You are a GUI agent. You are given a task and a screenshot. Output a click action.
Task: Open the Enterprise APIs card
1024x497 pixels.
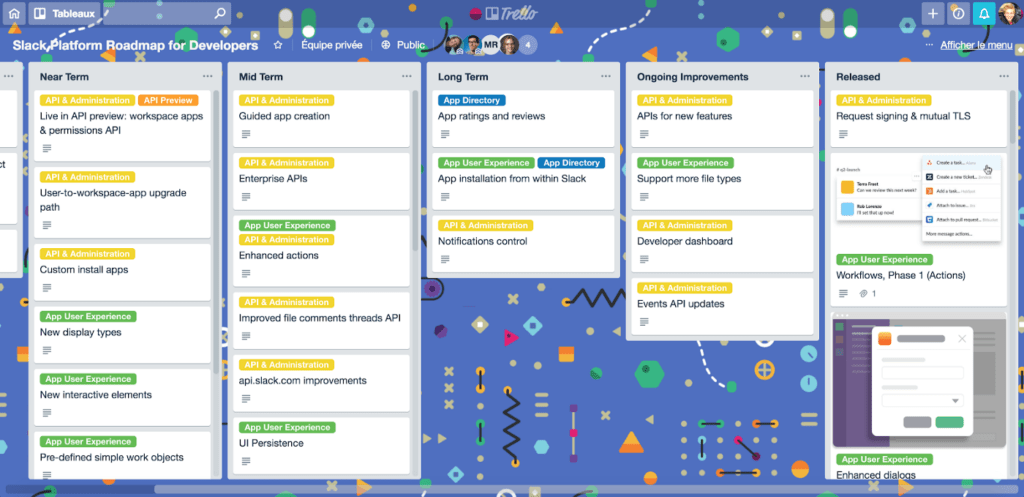[321, 181]
